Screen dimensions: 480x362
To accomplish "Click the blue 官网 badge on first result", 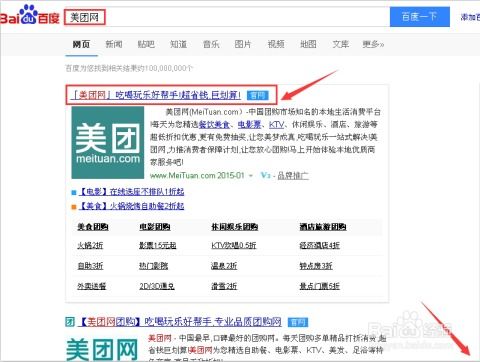I will pos(258,96).
